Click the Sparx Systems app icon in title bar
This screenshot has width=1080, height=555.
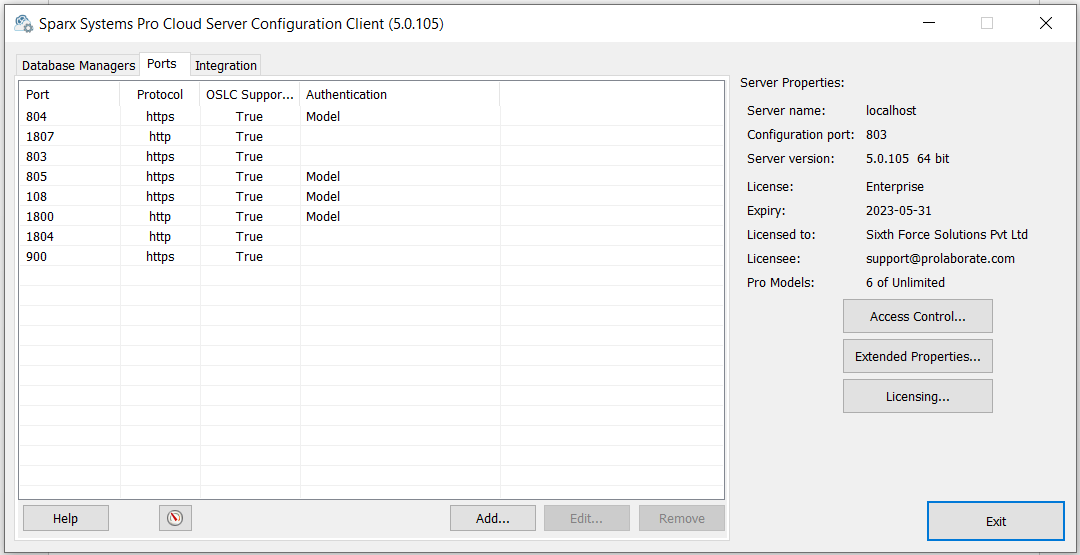(23, 23)
